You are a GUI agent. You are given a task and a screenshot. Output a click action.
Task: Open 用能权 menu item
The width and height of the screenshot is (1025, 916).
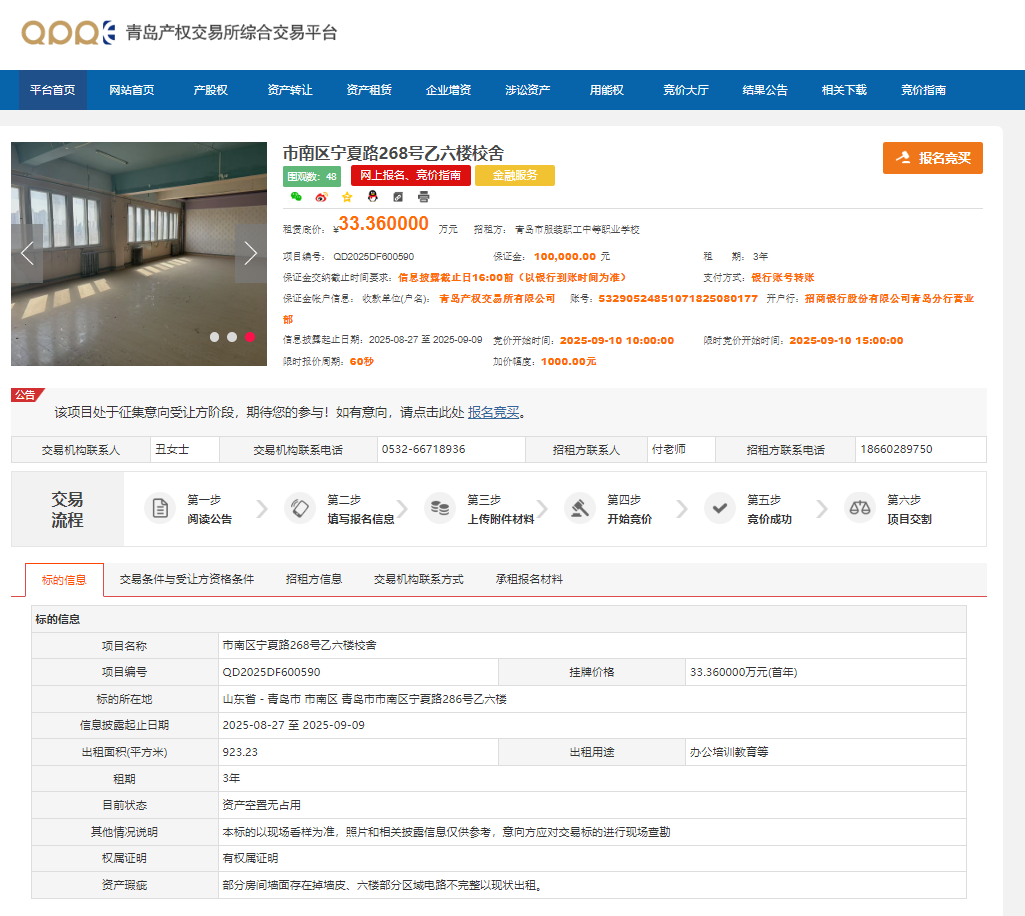[x=607, y=90]
